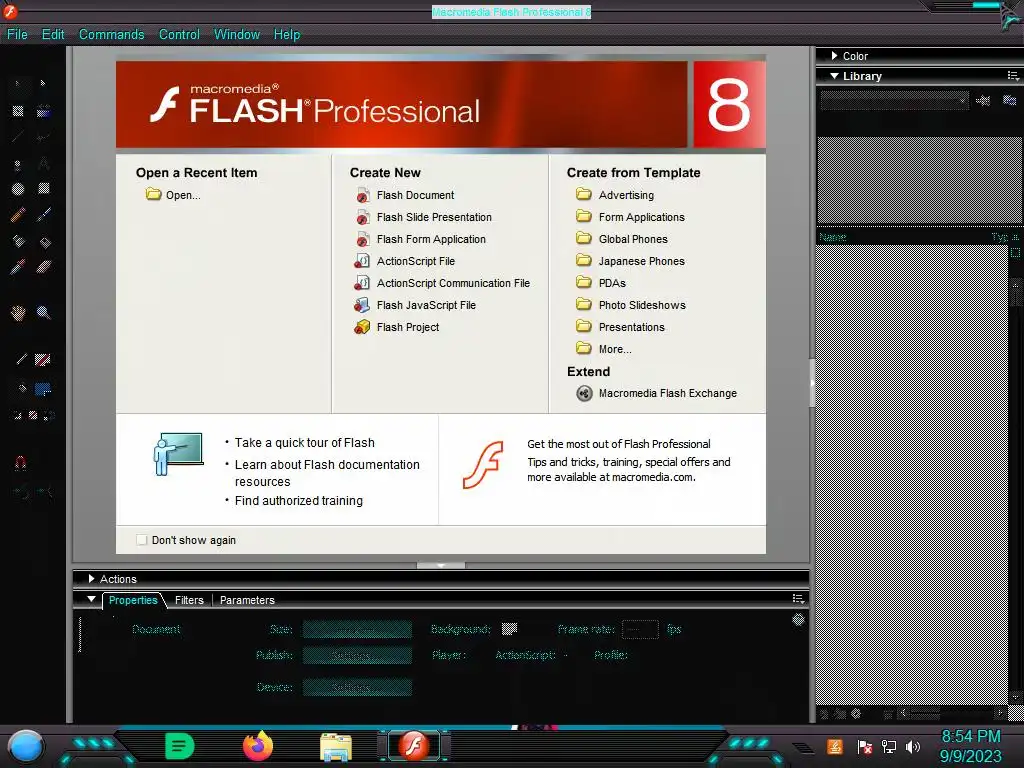Toggle the Snap to Objects magnet

[20, 463]
